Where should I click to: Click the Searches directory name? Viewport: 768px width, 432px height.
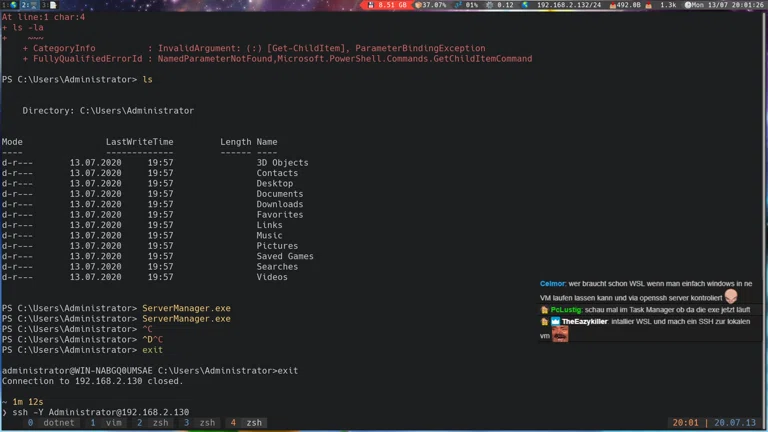pos(277,266)
